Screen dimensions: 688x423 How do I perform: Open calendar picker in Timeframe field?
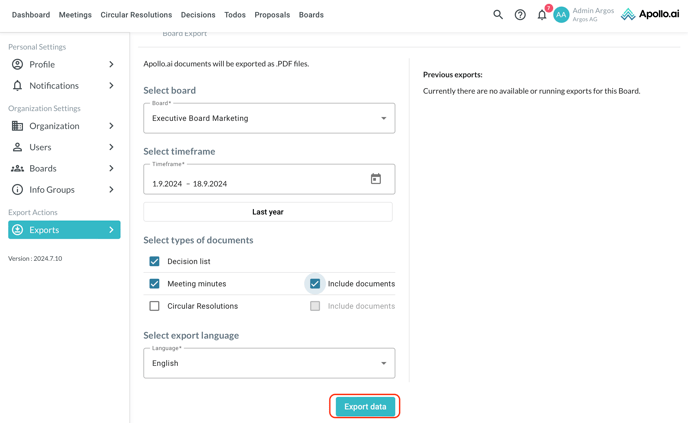376,179
